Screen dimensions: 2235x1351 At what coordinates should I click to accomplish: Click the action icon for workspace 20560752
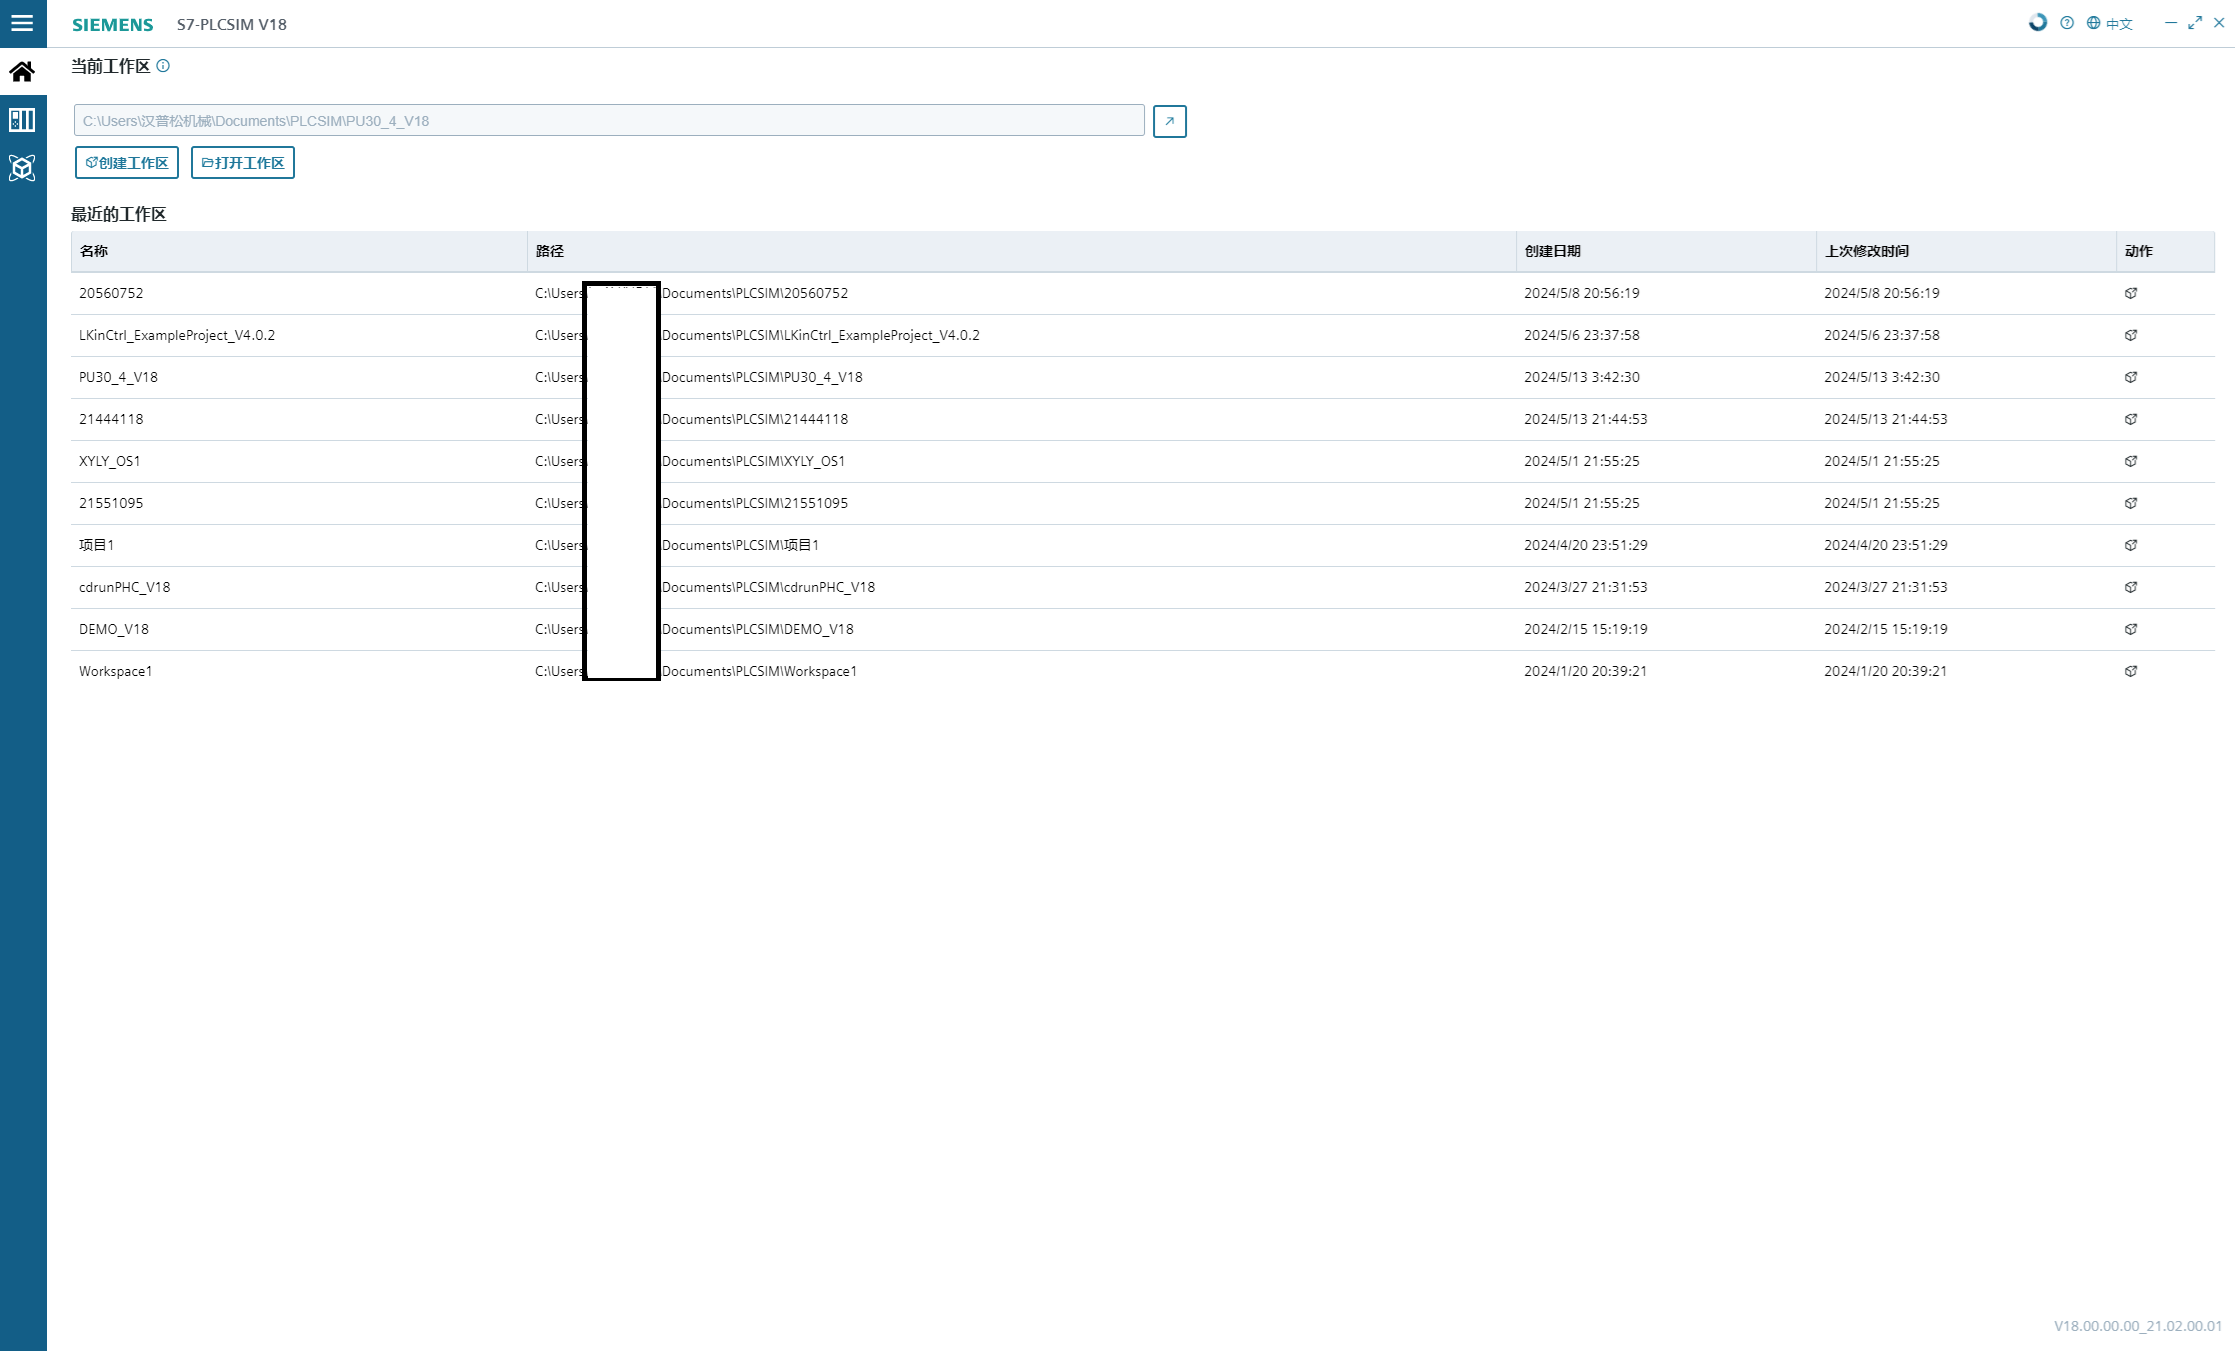pyautogui.click(x=2131, y=293)
